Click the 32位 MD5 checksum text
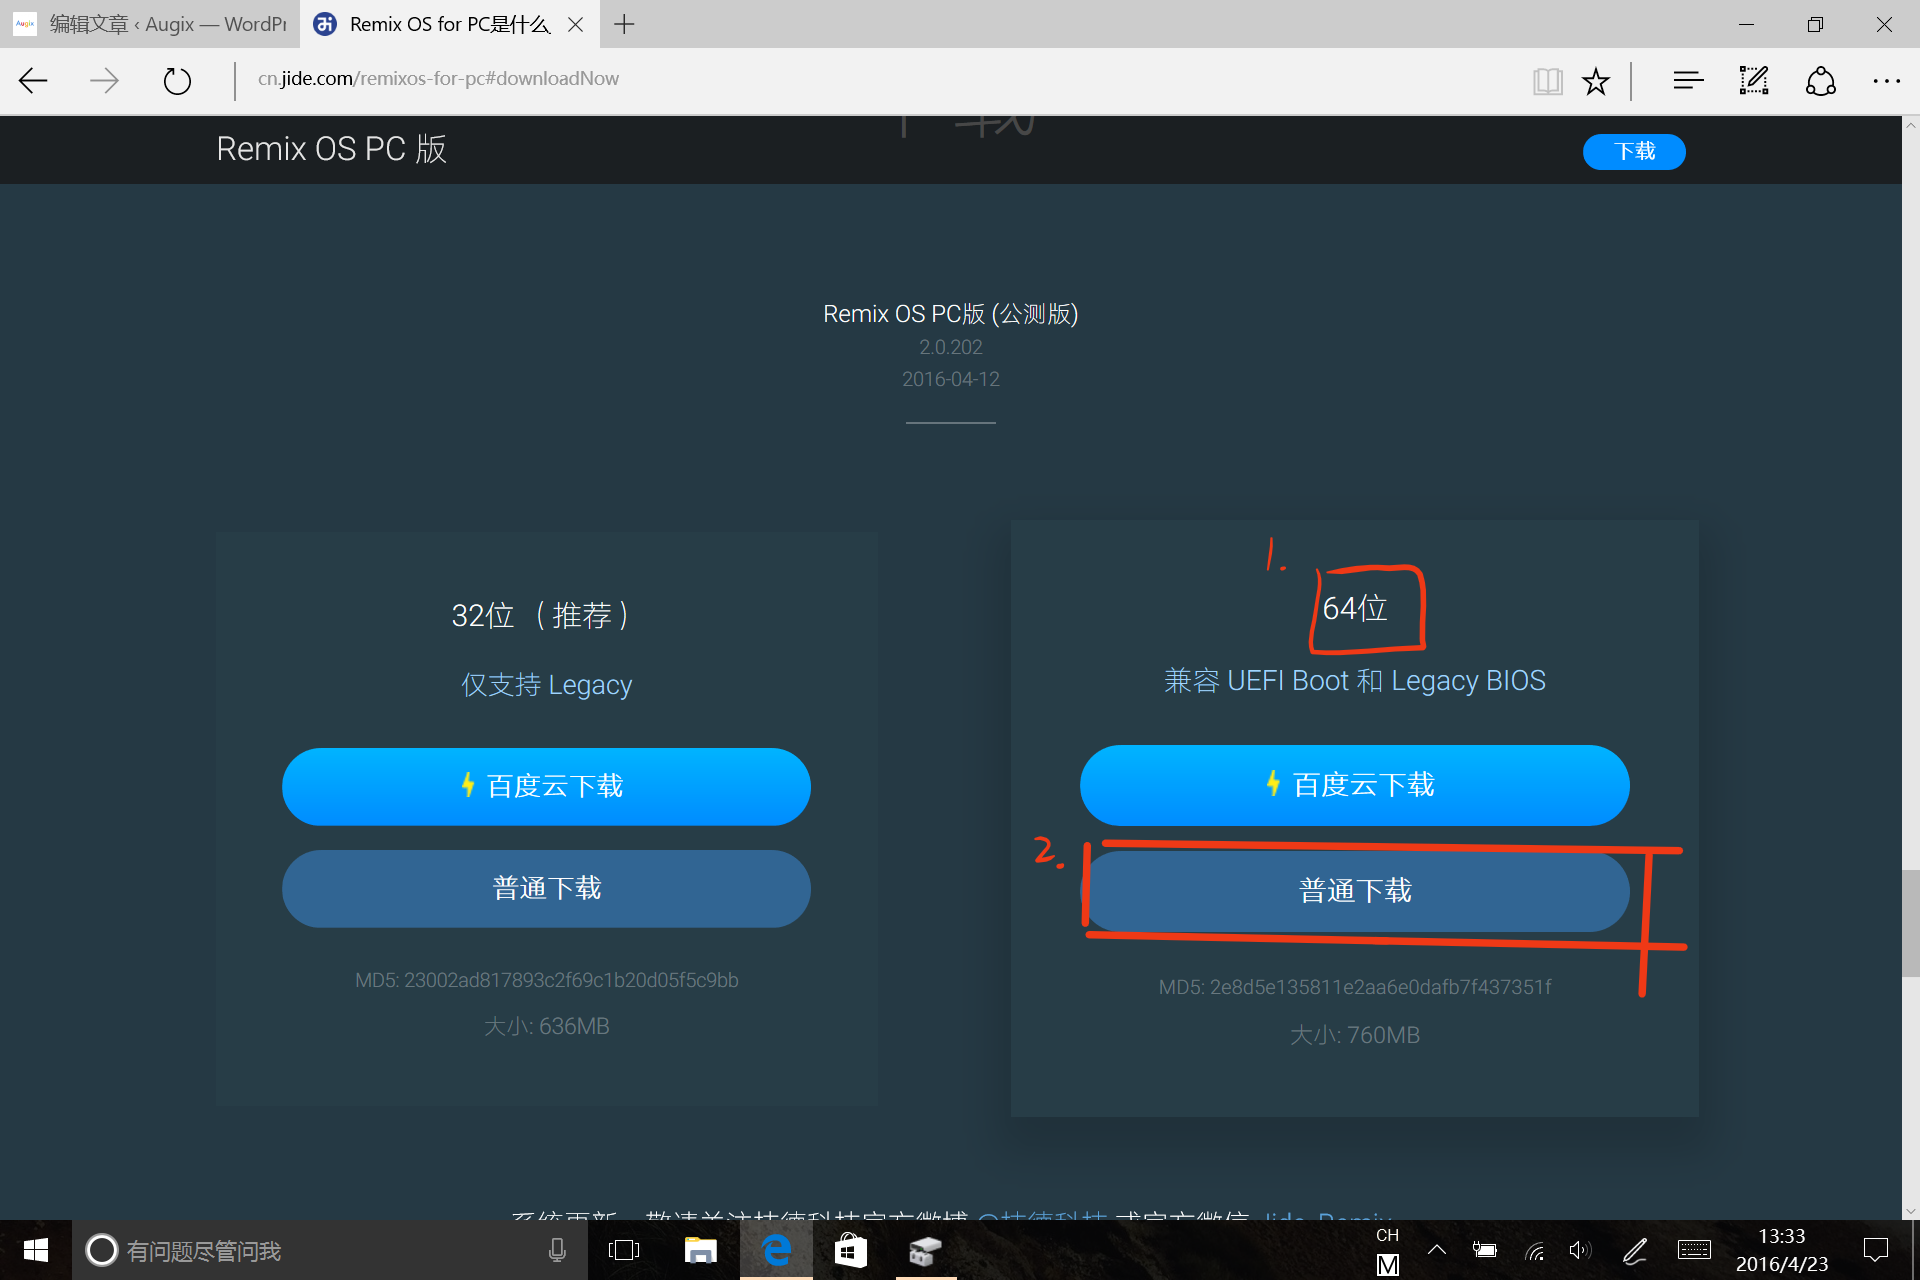 click(546, 980)
